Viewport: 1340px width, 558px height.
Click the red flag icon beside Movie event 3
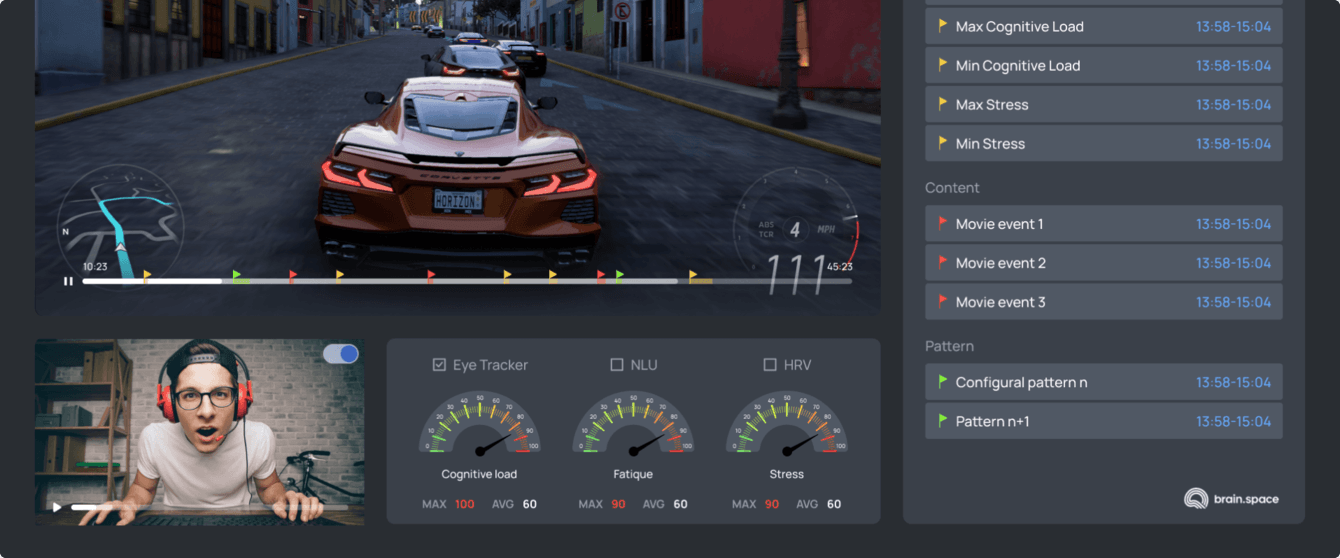click(942, 301)
